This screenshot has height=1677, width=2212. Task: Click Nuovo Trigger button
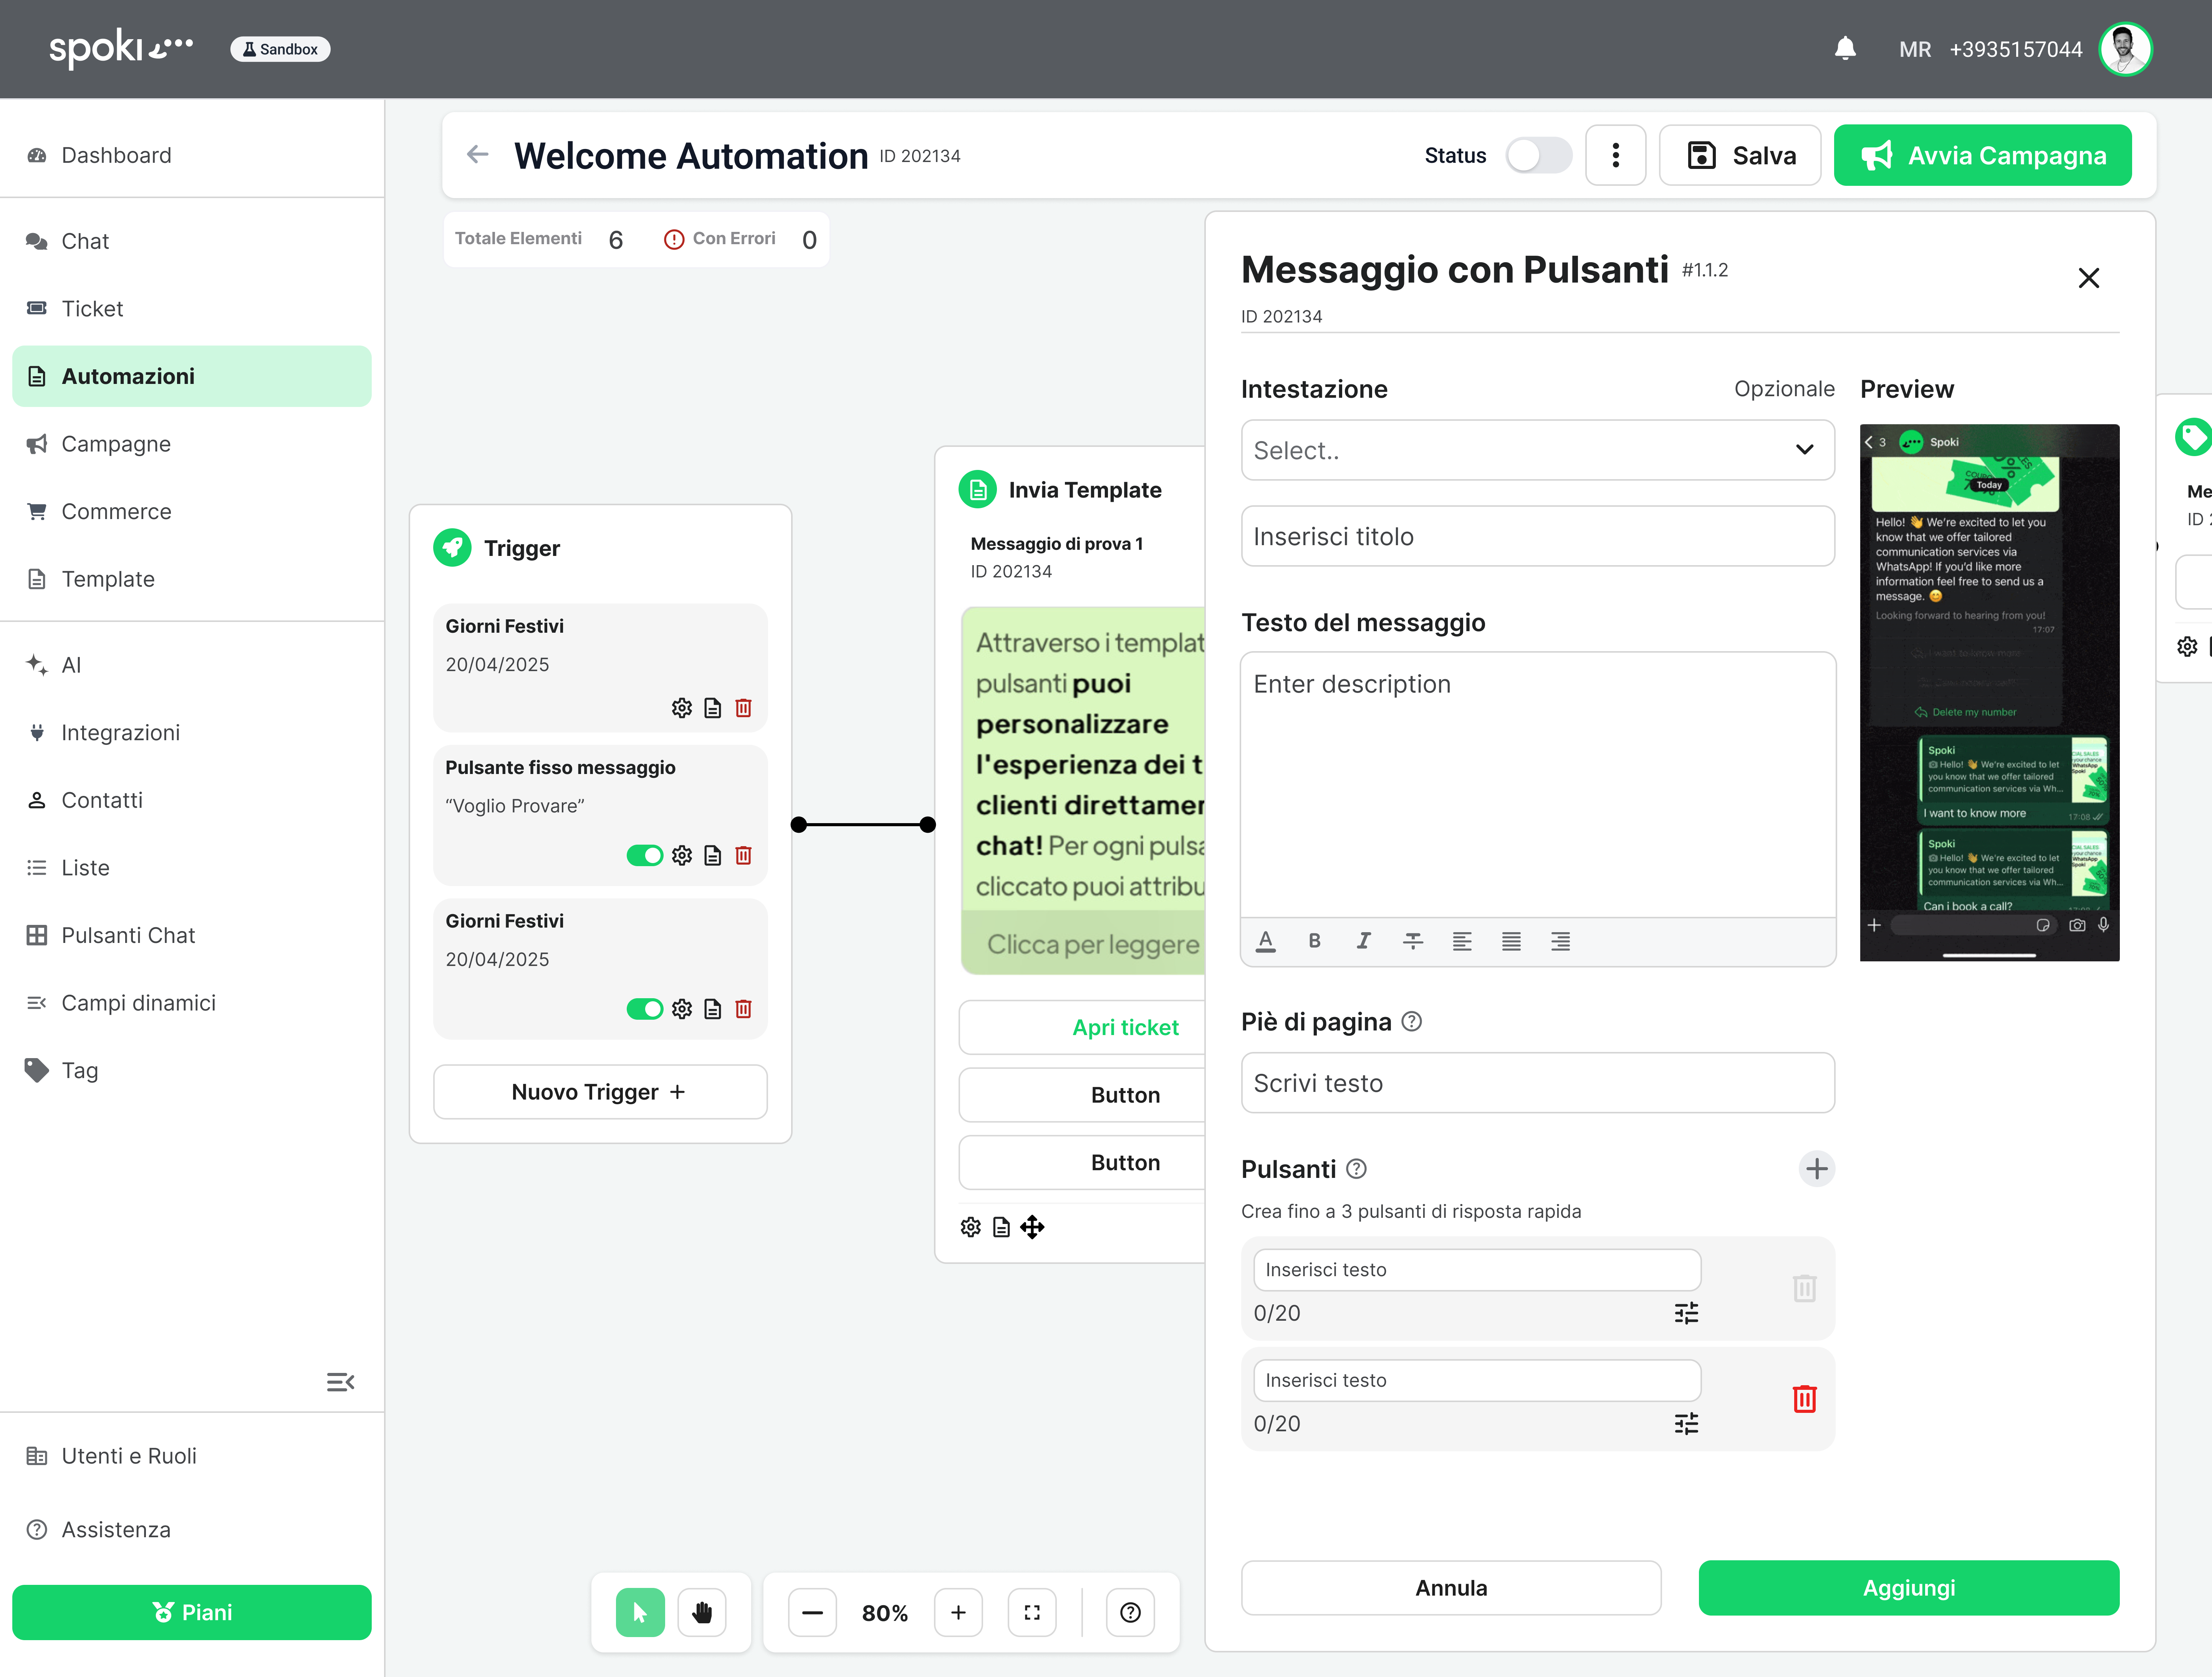(599, 1092)
